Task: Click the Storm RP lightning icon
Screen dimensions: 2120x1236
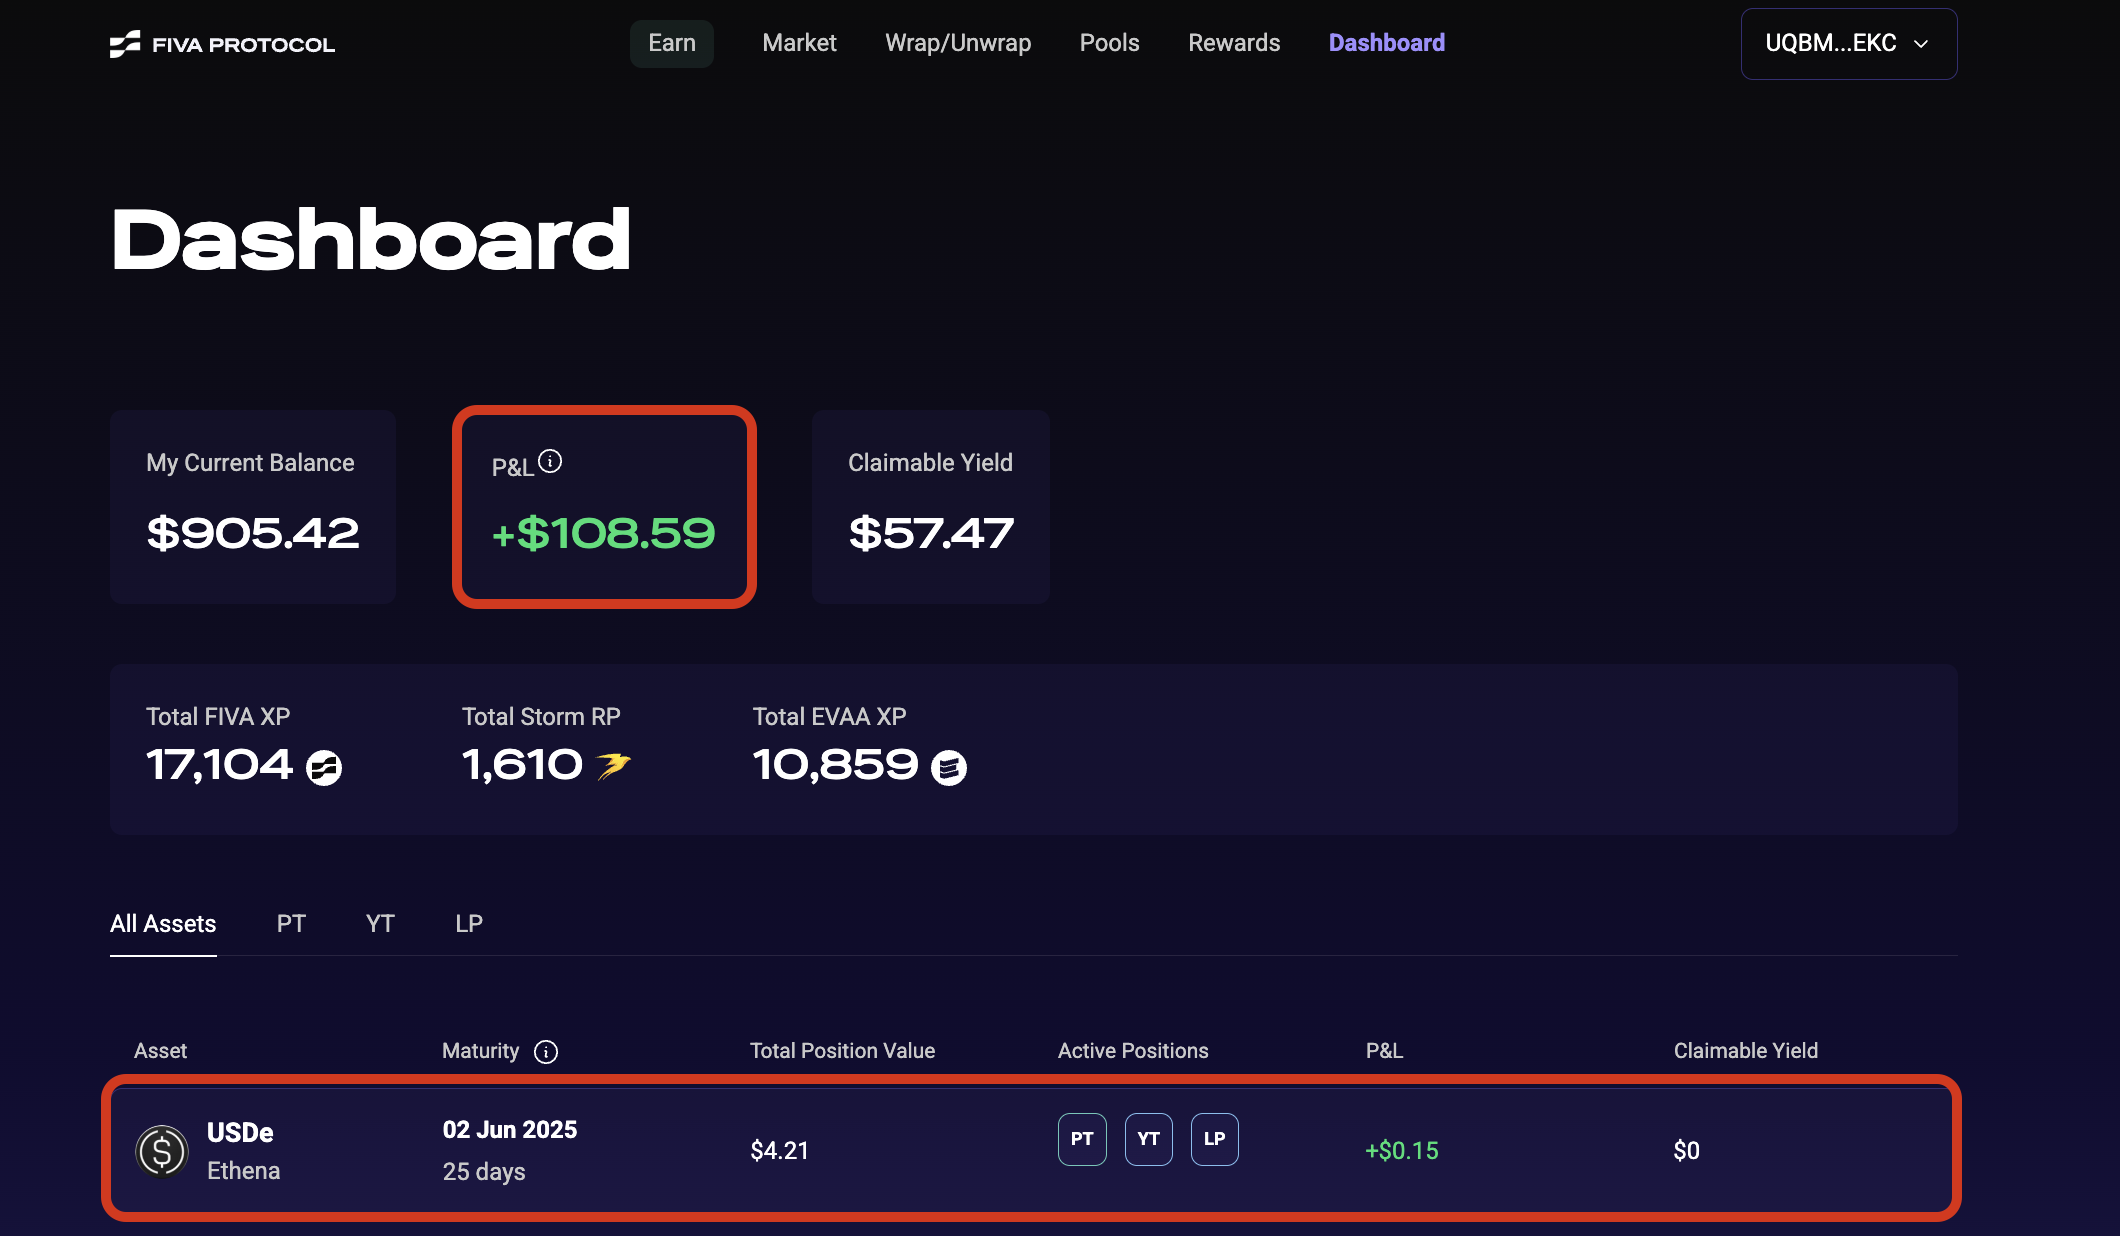Action: click(x=613, y=766)
